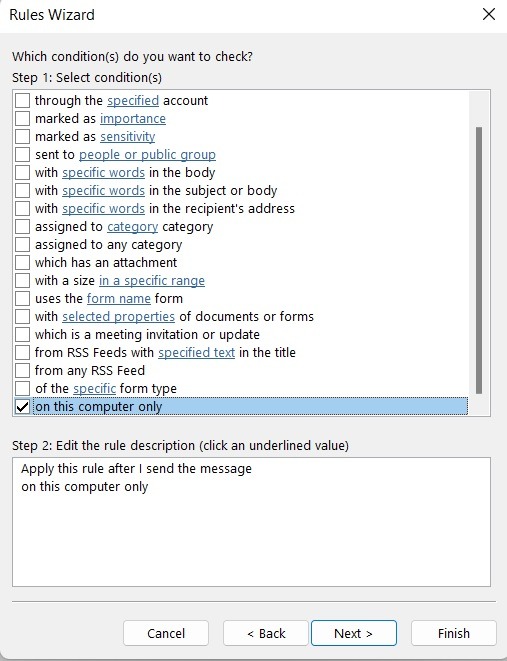Click 'in a specific range' link

click(152, 280)
